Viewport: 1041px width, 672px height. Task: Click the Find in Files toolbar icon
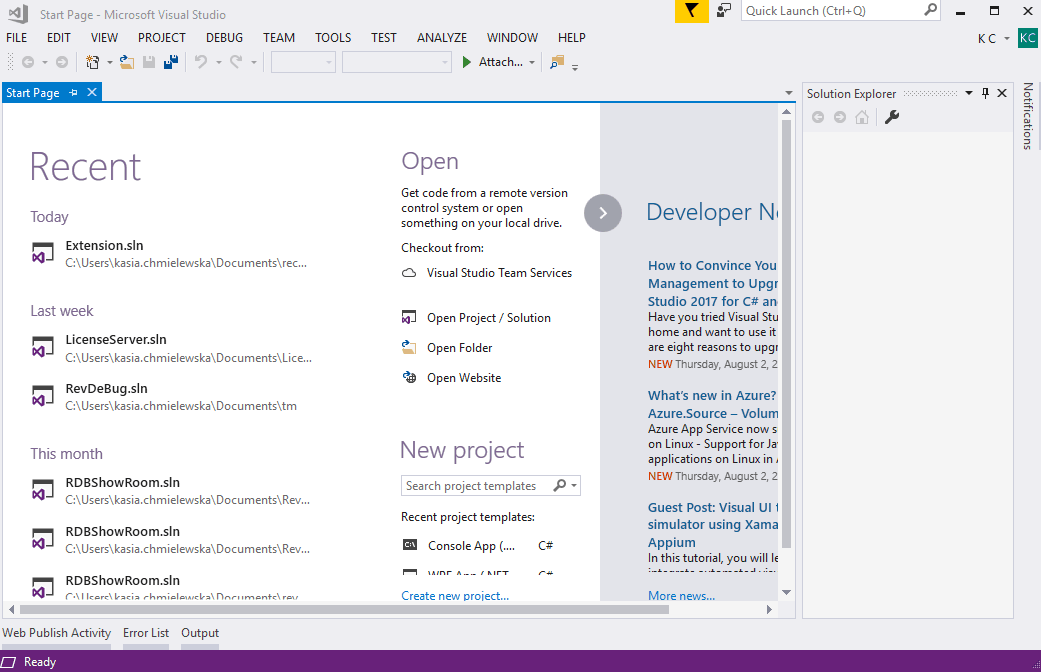click(x=557, y=62)
